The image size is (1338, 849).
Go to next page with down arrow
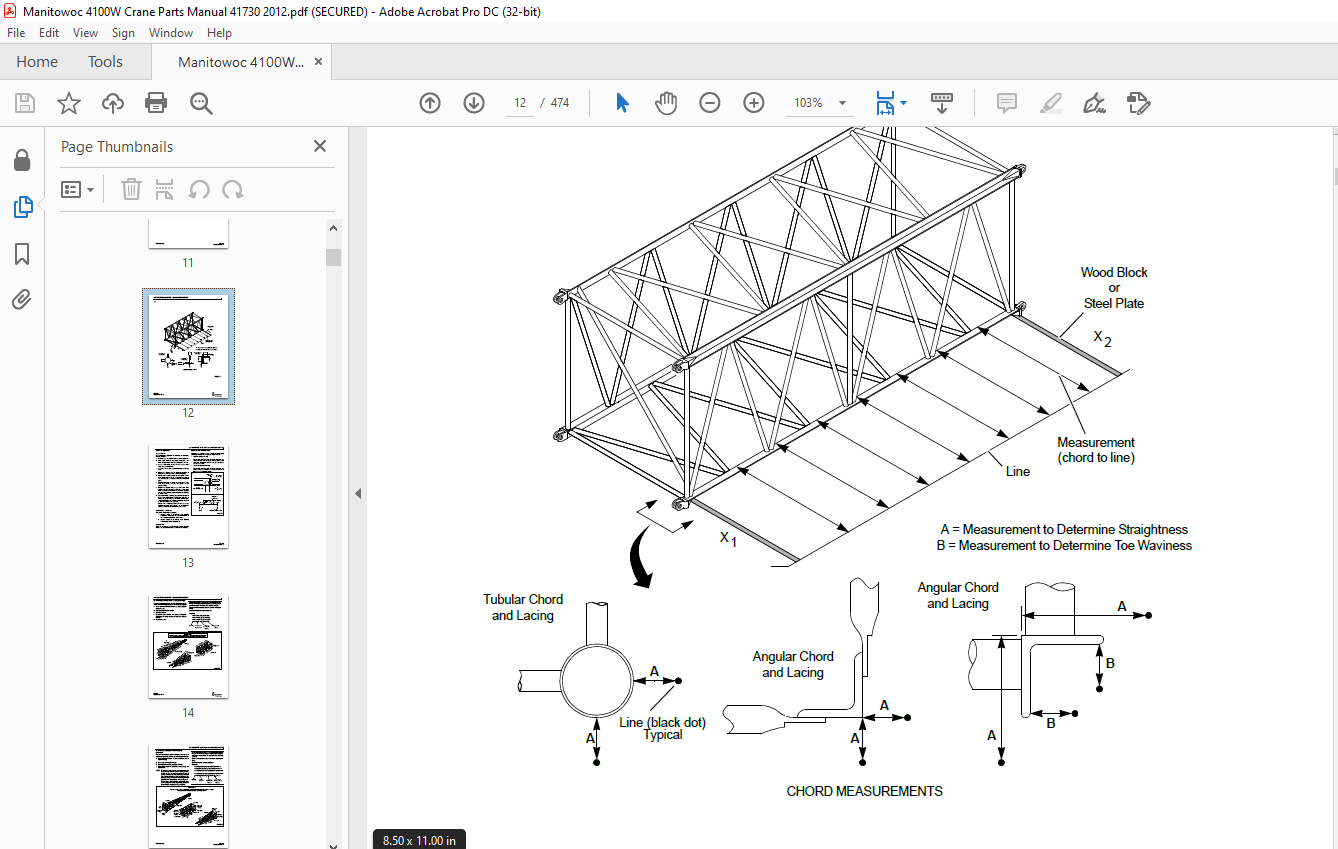474,103
